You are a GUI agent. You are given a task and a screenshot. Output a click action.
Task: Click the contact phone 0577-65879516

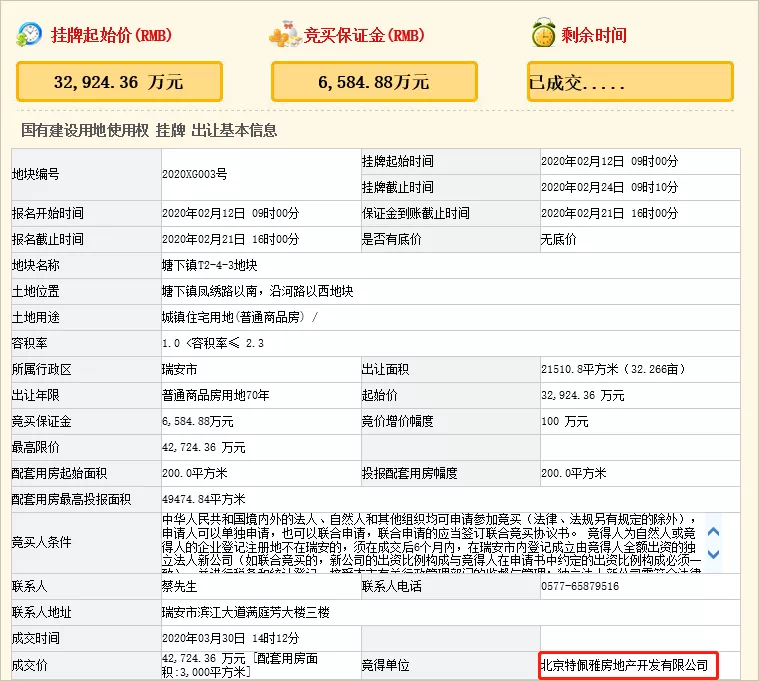tap(582, 586)
